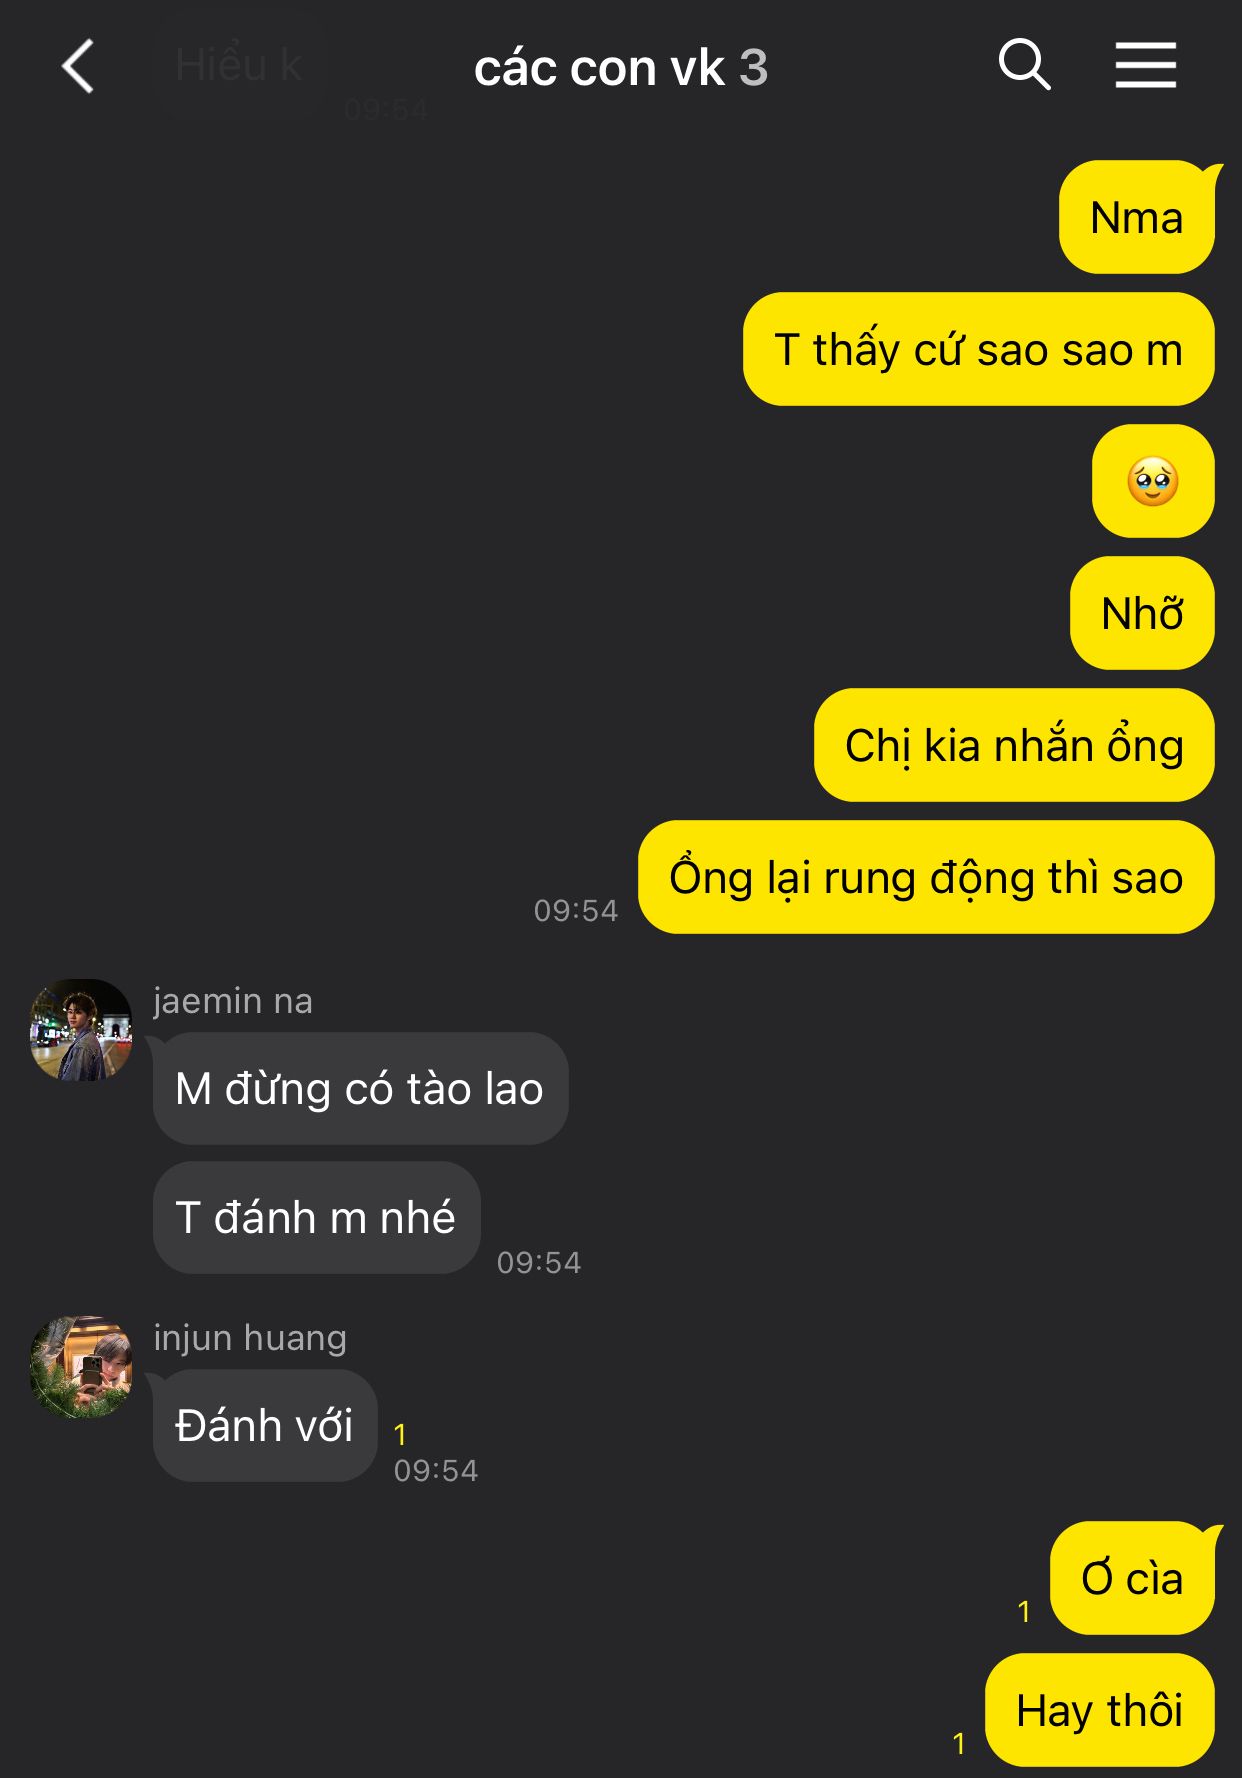Tap the "injun huang" sender name
The image size is (1242, 1778).
pyautogui.click(x=250, y=1338)
